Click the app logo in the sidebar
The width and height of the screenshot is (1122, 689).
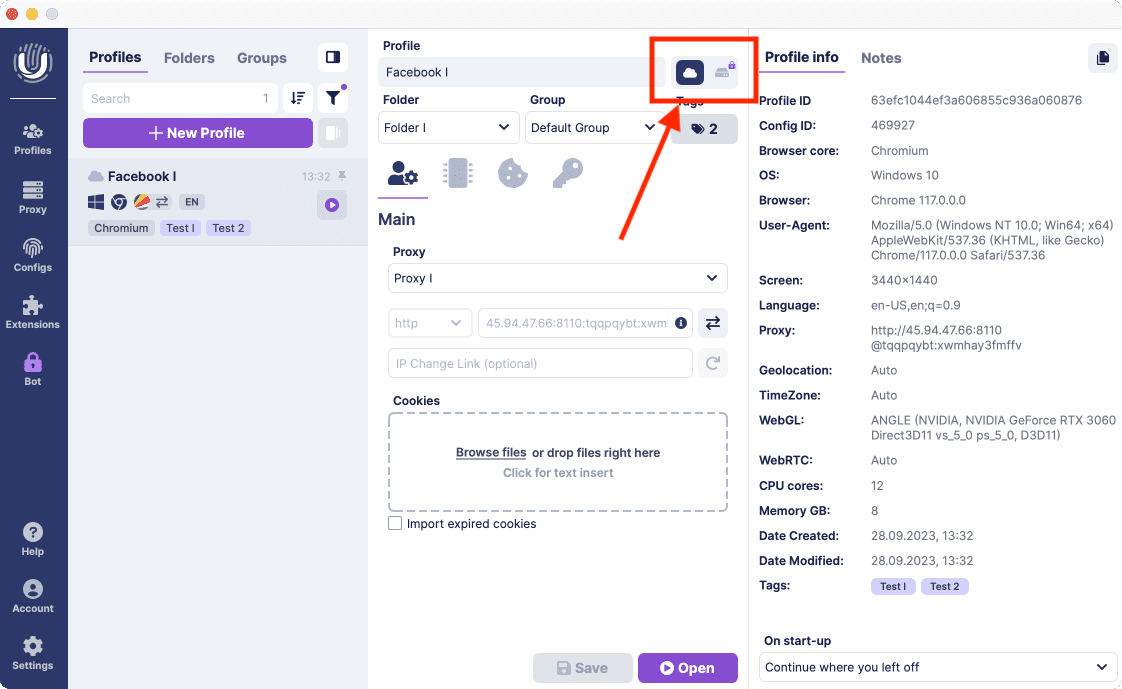(x=33, y=63)
